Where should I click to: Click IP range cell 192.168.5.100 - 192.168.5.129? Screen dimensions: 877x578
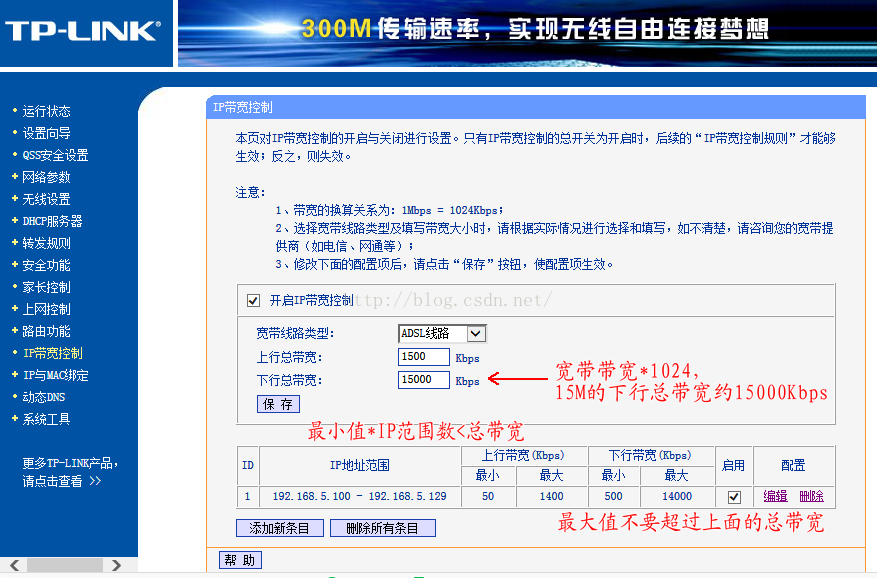pos(360,496)
